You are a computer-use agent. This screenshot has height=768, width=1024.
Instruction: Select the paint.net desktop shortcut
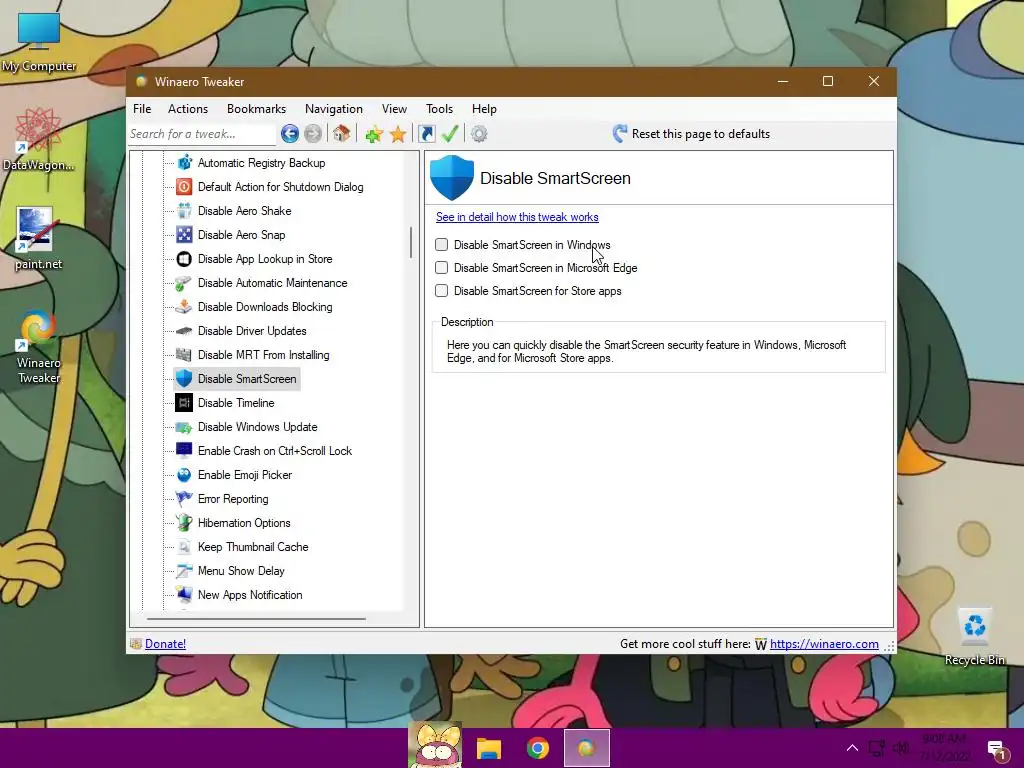tap(38, 239)
